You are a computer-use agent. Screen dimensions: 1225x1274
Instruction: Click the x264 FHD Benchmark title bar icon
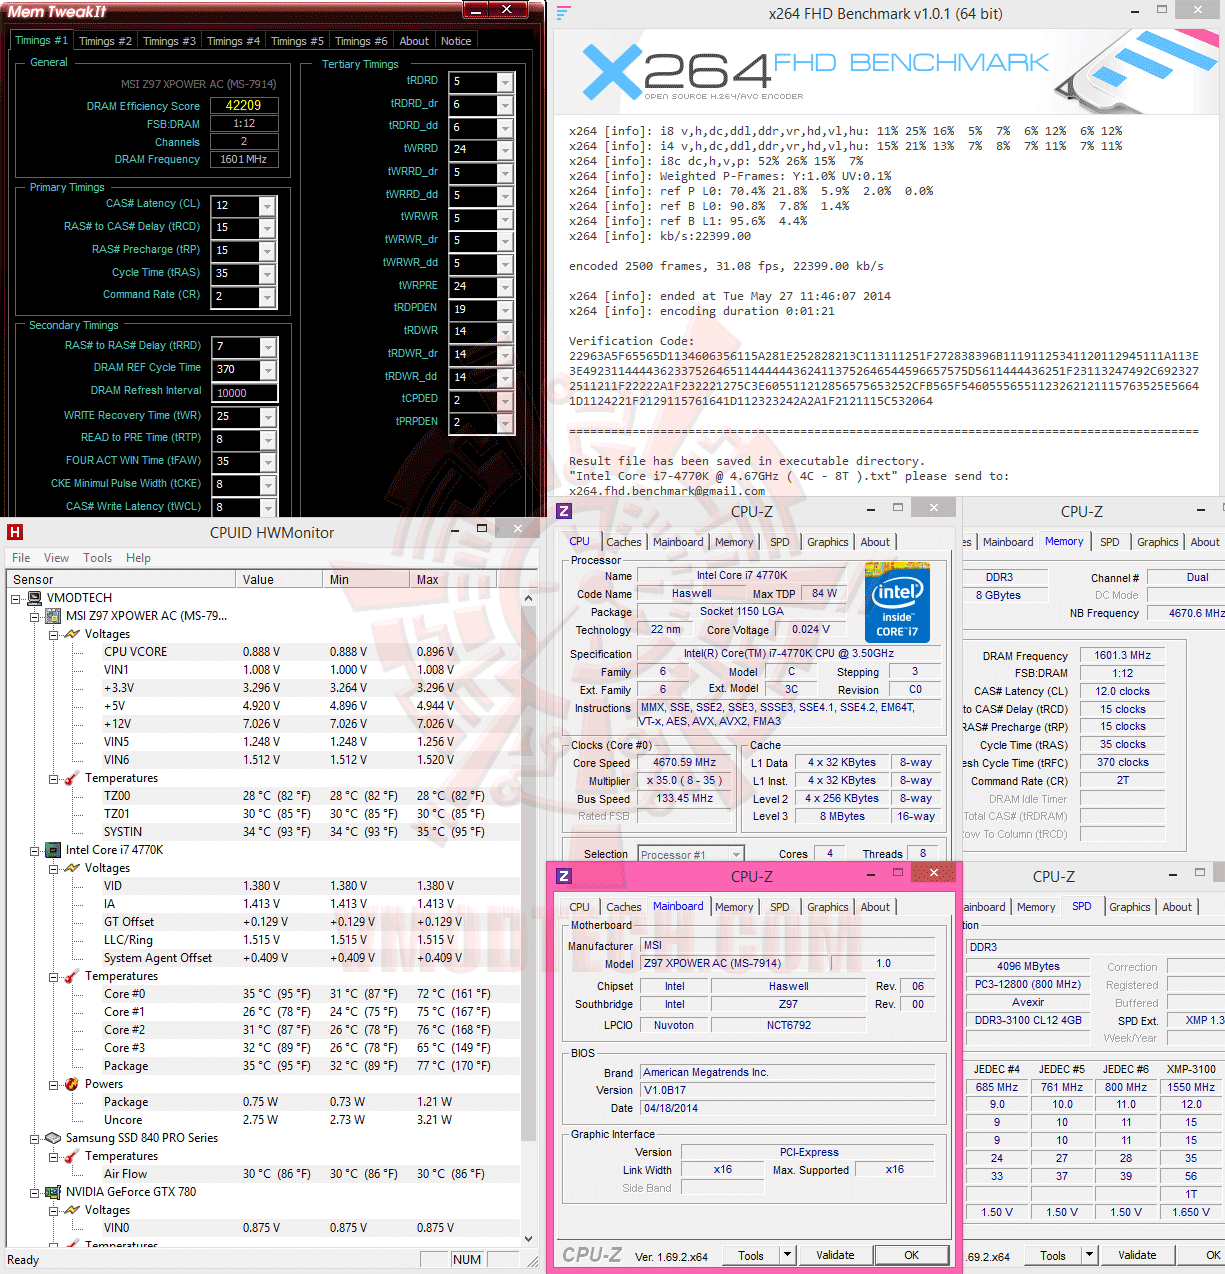point(564,13)
